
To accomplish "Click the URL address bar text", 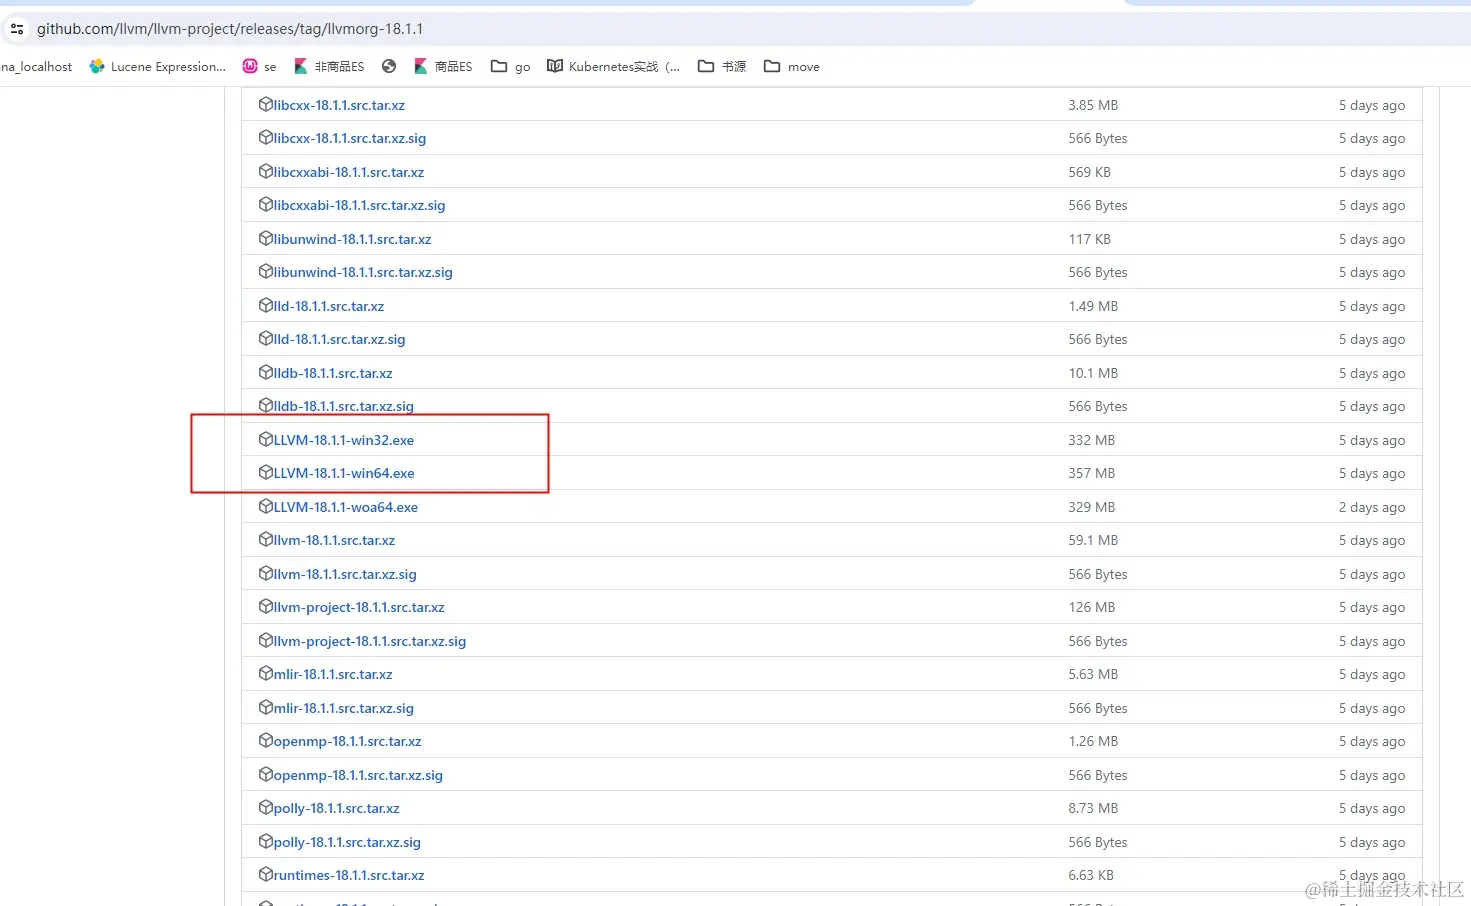I will [229, 29].
